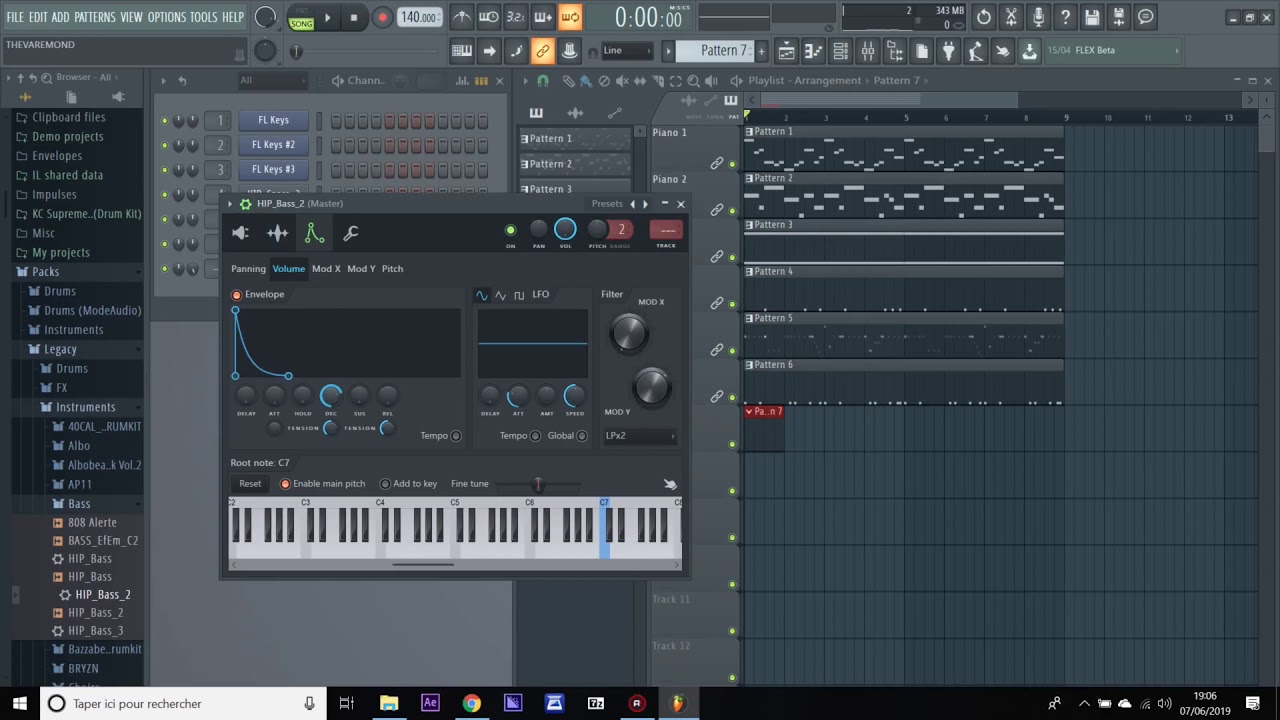Image resolution: width=1280 pixels, height=720 pixels.
Task: Toggle the link to controller chain button
Action: tap(542, 51)
